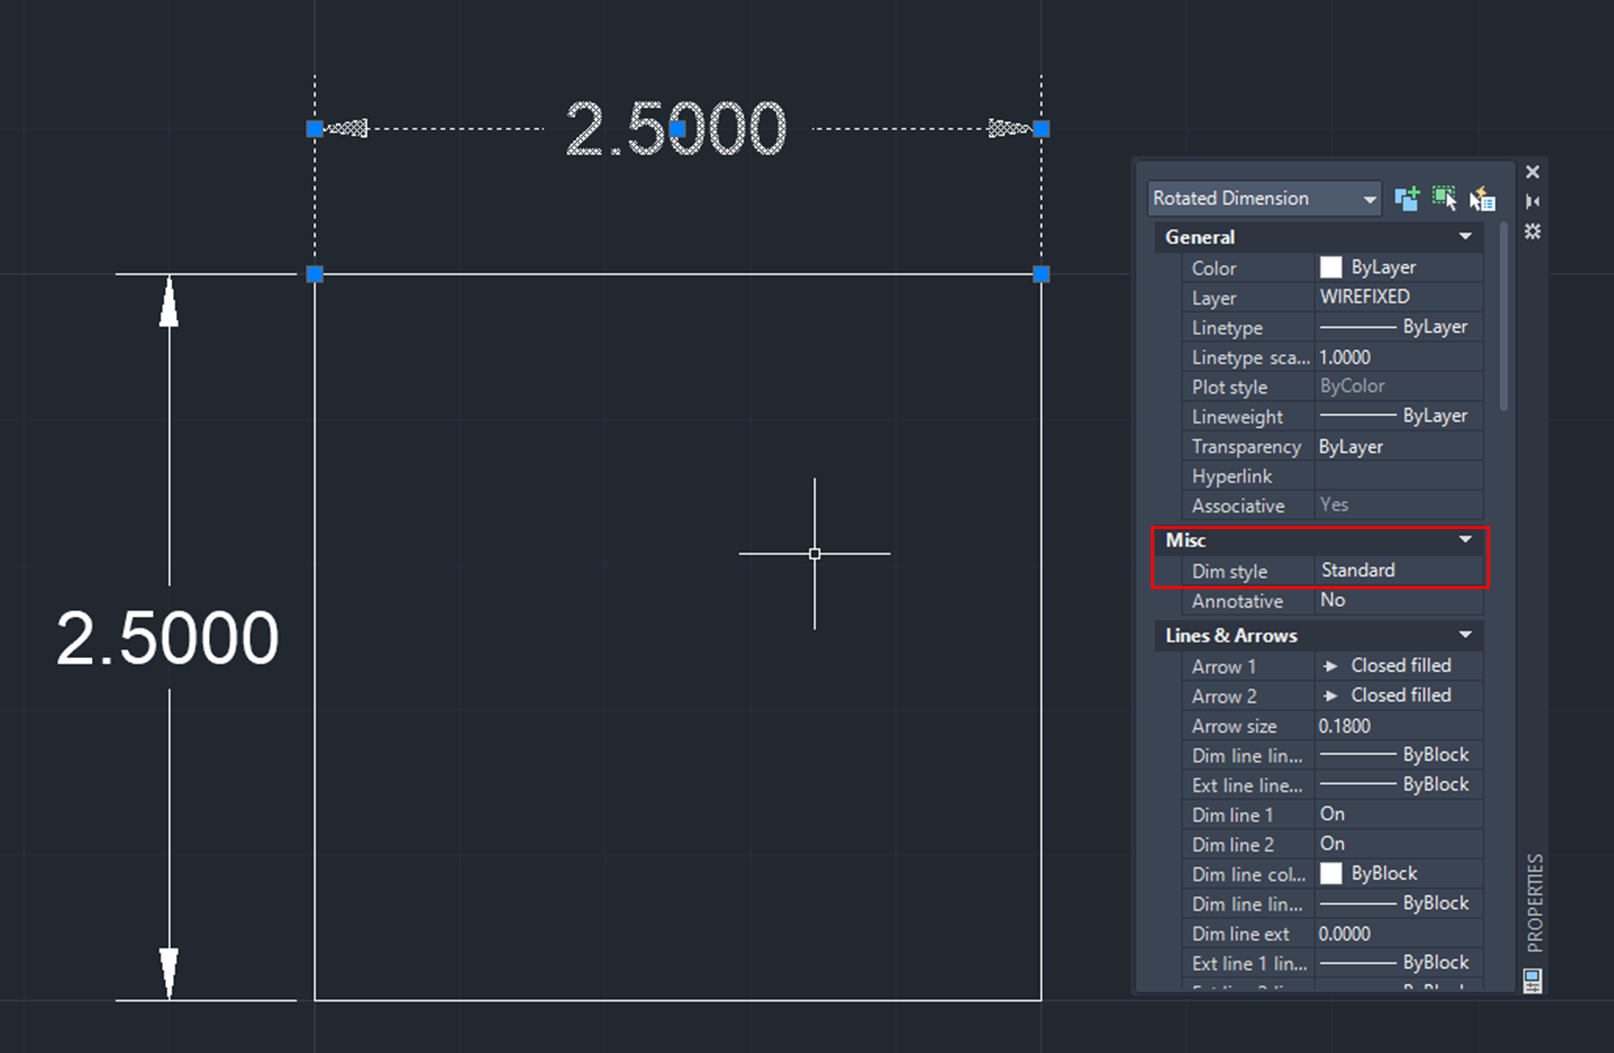Viewport: 1614px width, 1053px height.
Task: Collapse the Lines & Arrows section
Action: [1465, 635]
